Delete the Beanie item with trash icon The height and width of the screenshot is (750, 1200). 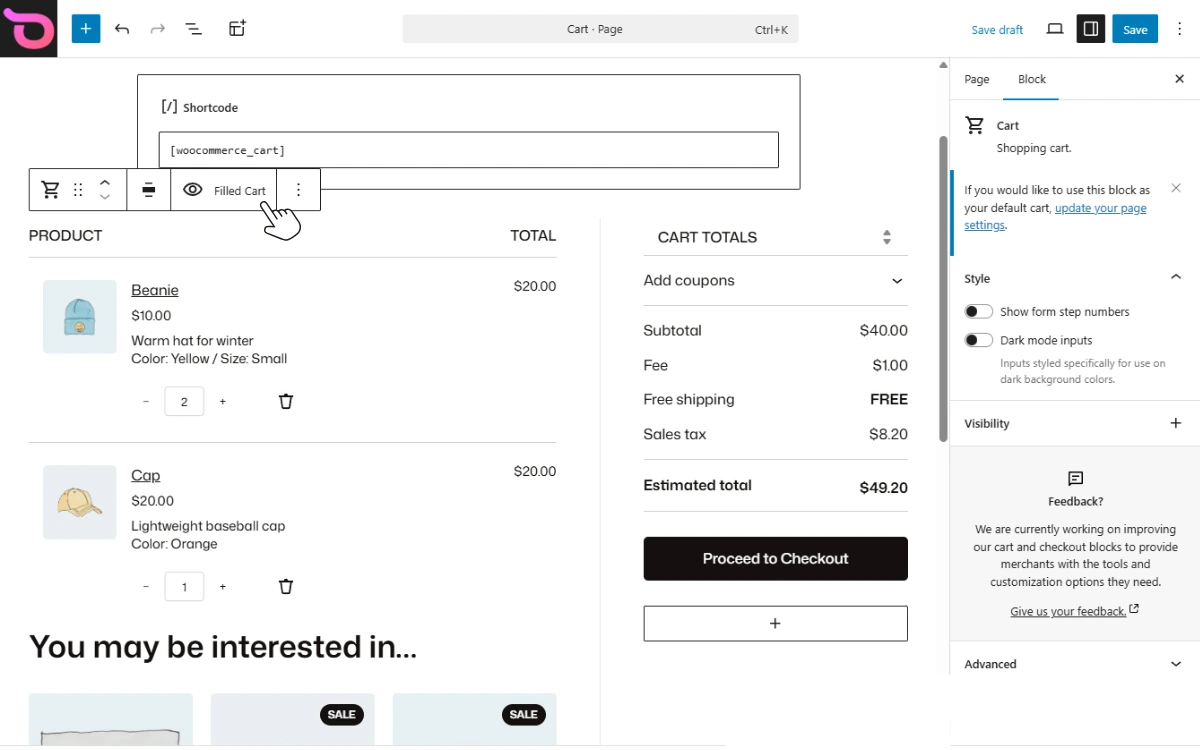tap(286, 402)
